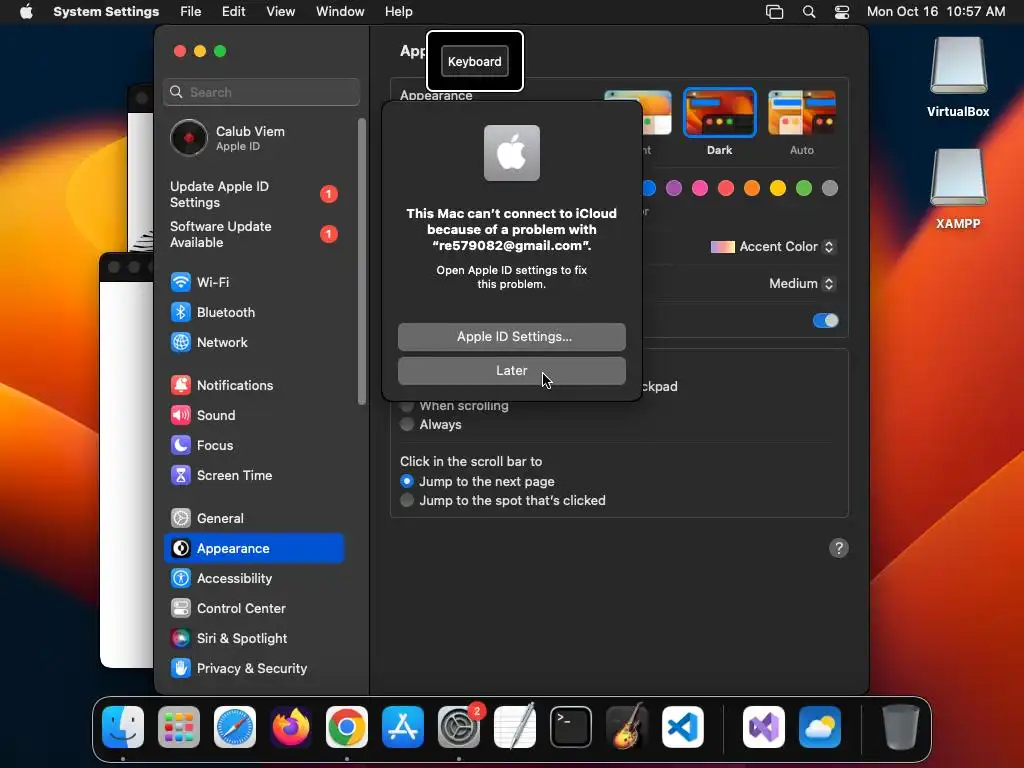This screenshot has width=1024, height=768.
Task: Open App Store from the Dock
Action: (403, 727)
